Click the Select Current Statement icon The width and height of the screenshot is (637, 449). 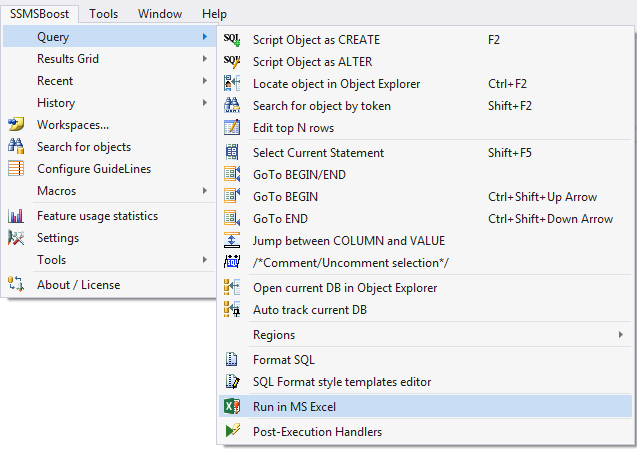tap(232, 153)
